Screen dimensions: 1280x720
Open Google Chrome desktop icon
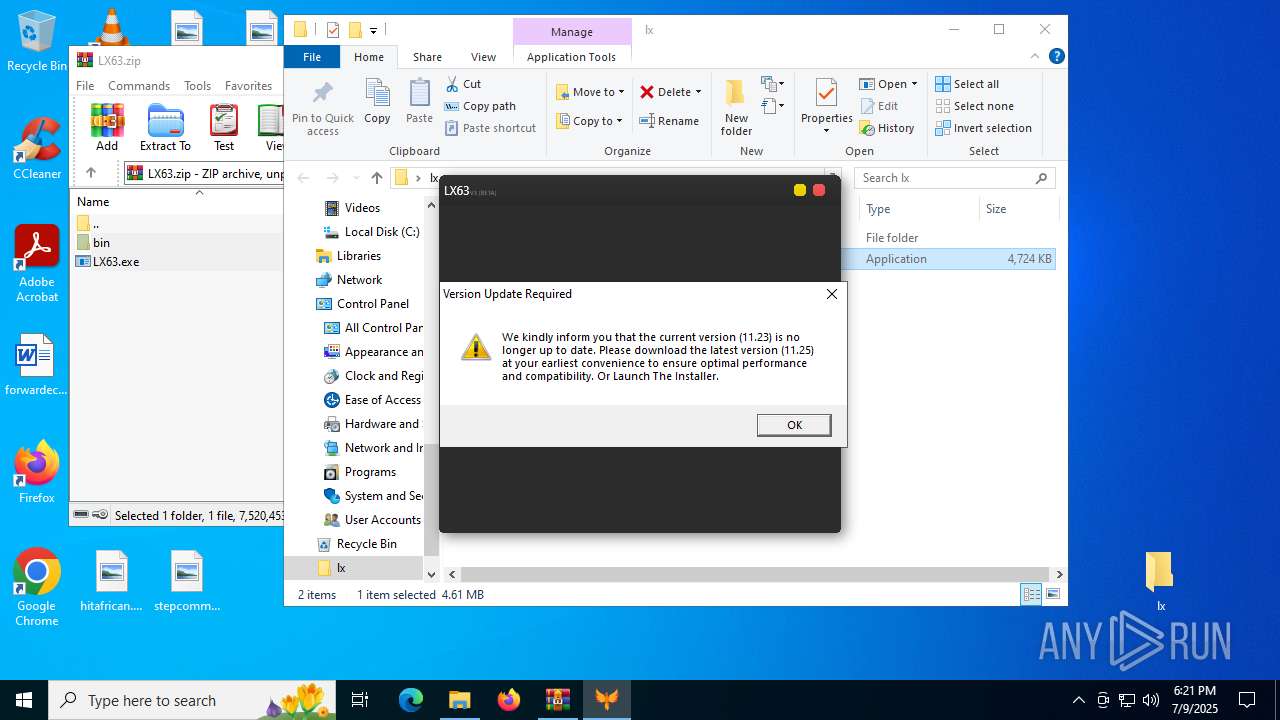click(x=37, y=588)
